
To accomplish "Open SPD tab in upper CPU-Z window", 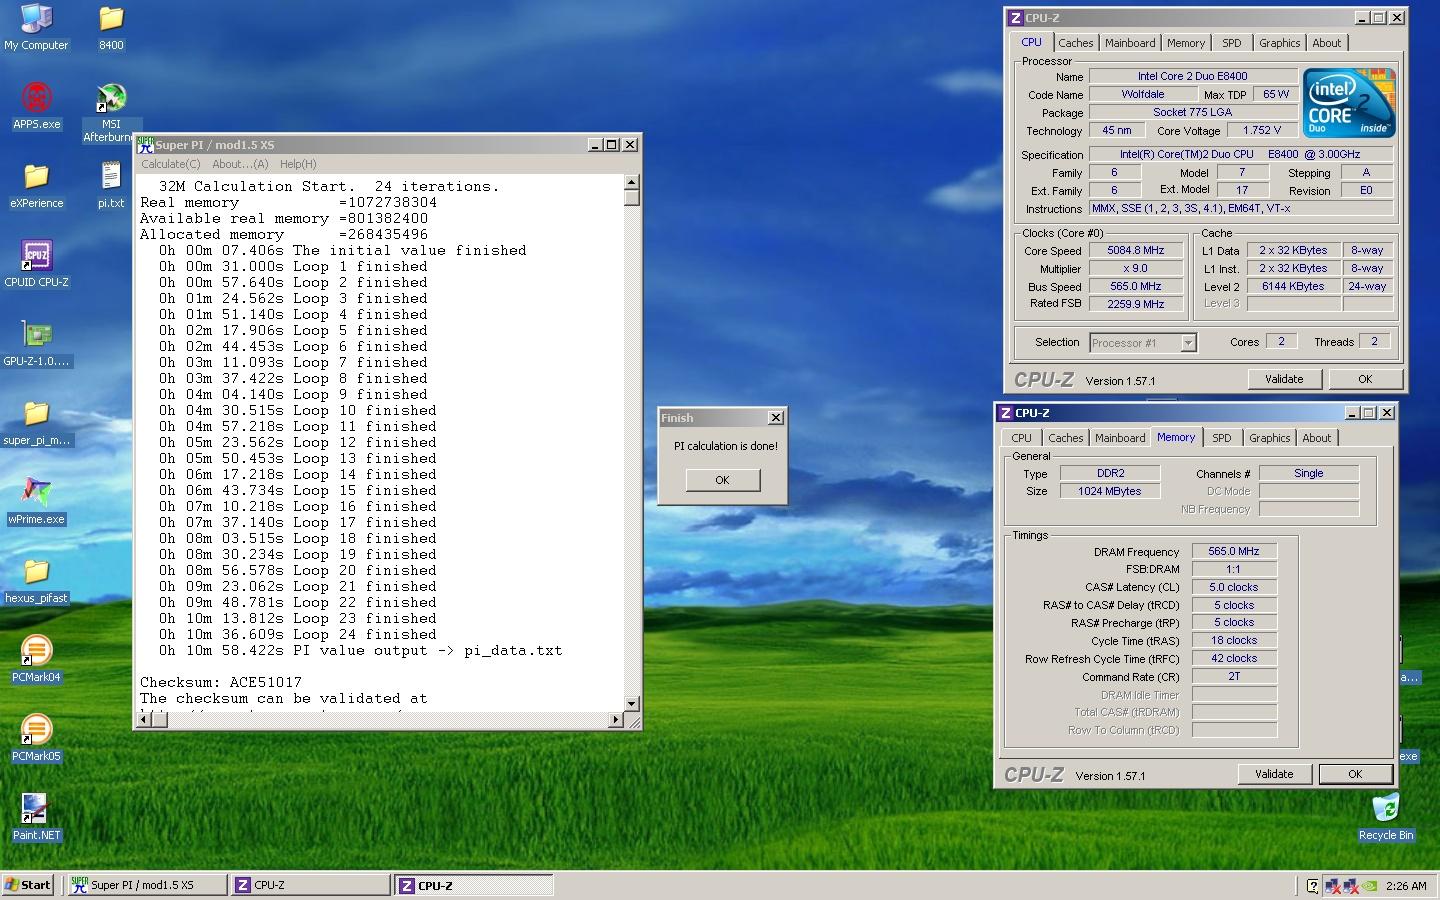I will tap(1232, 43).
